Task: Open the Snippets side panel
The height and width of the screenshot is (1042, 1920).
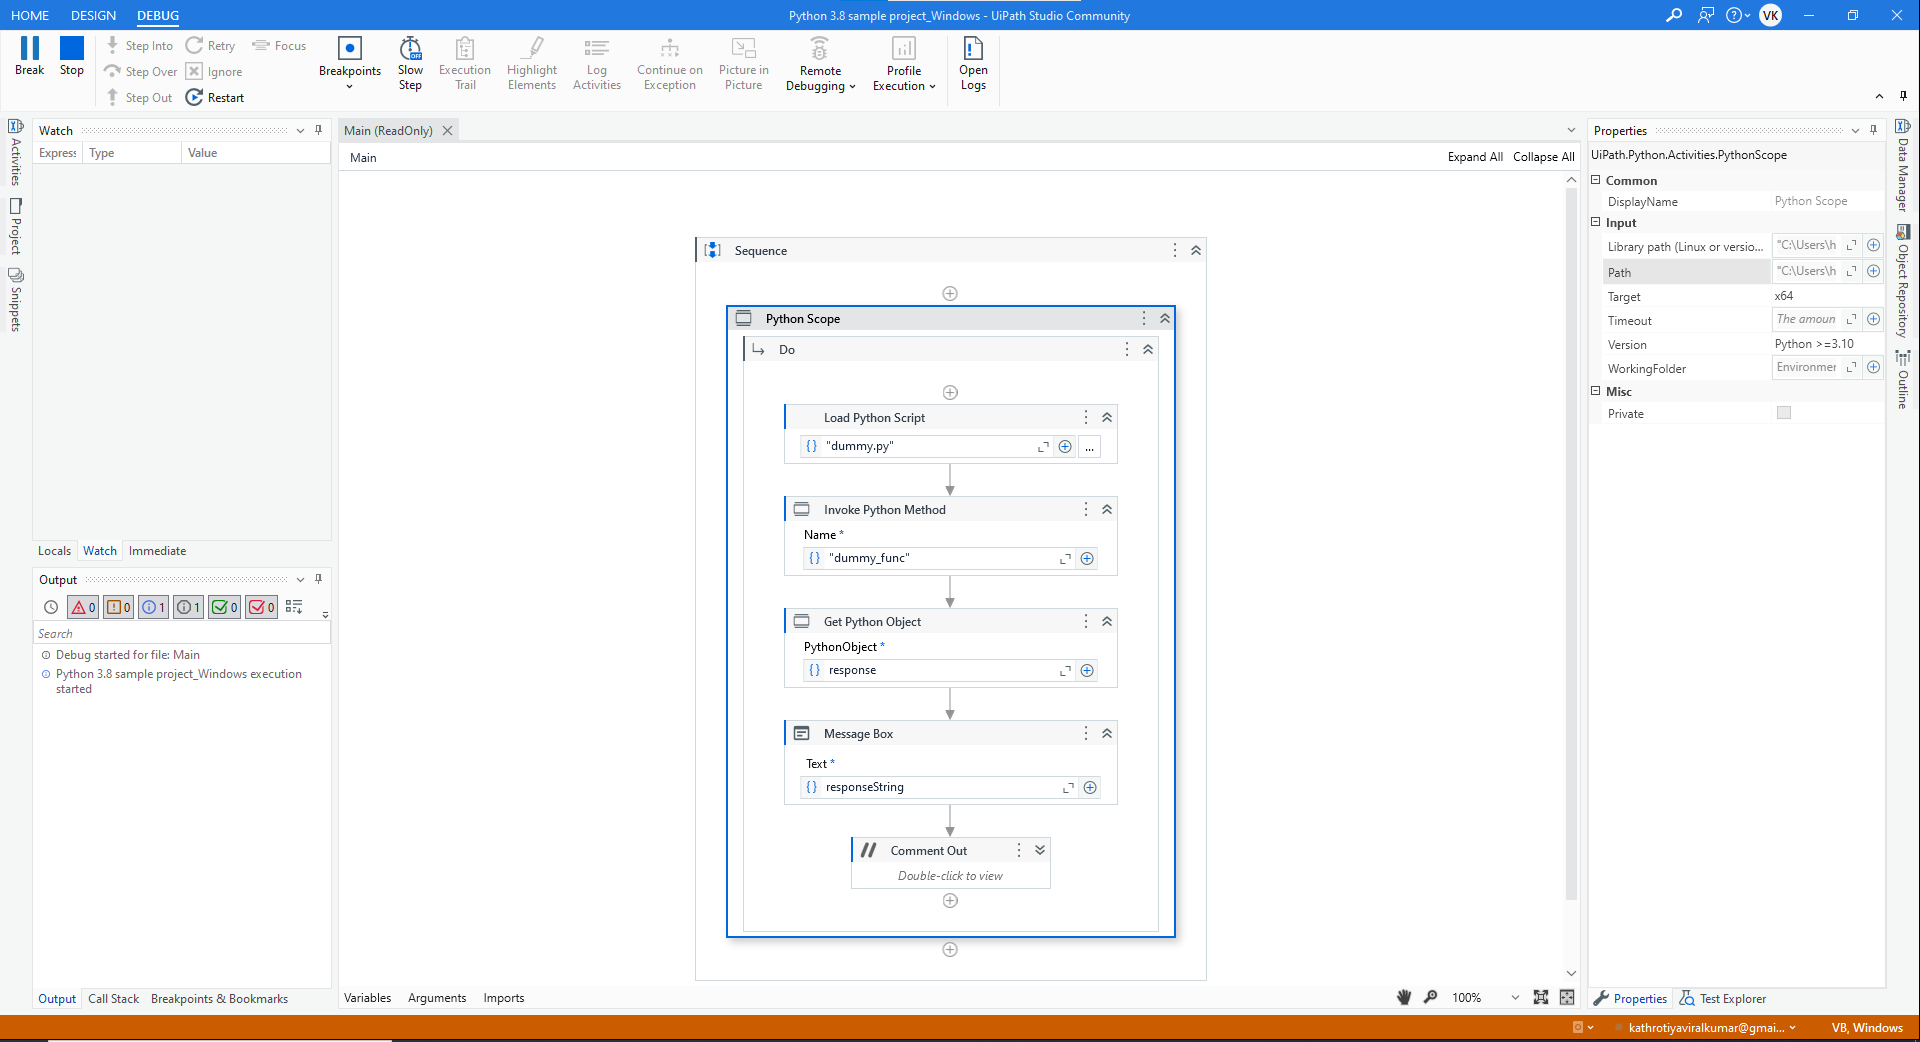Action: pos(15,299)
